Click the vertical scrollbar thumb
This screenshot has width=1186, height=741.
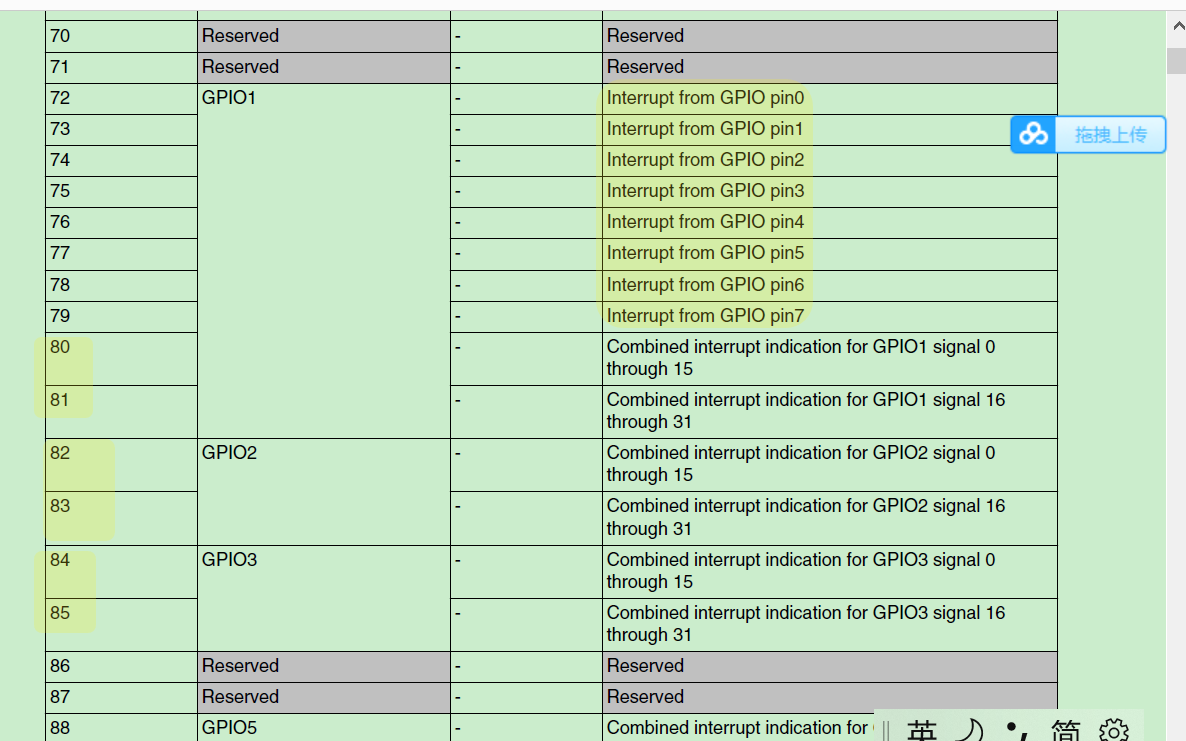(x=1176, y=60)
